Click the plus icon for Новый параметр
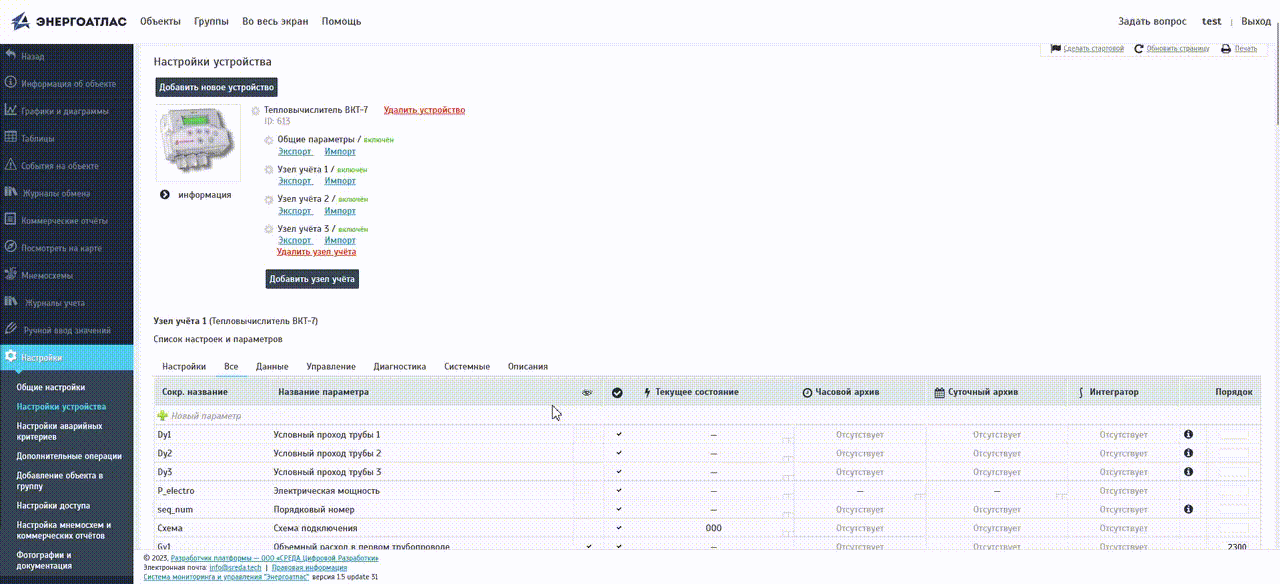Image resolution: width=1280 pixels, height=584 pixels. click(162, 415)
